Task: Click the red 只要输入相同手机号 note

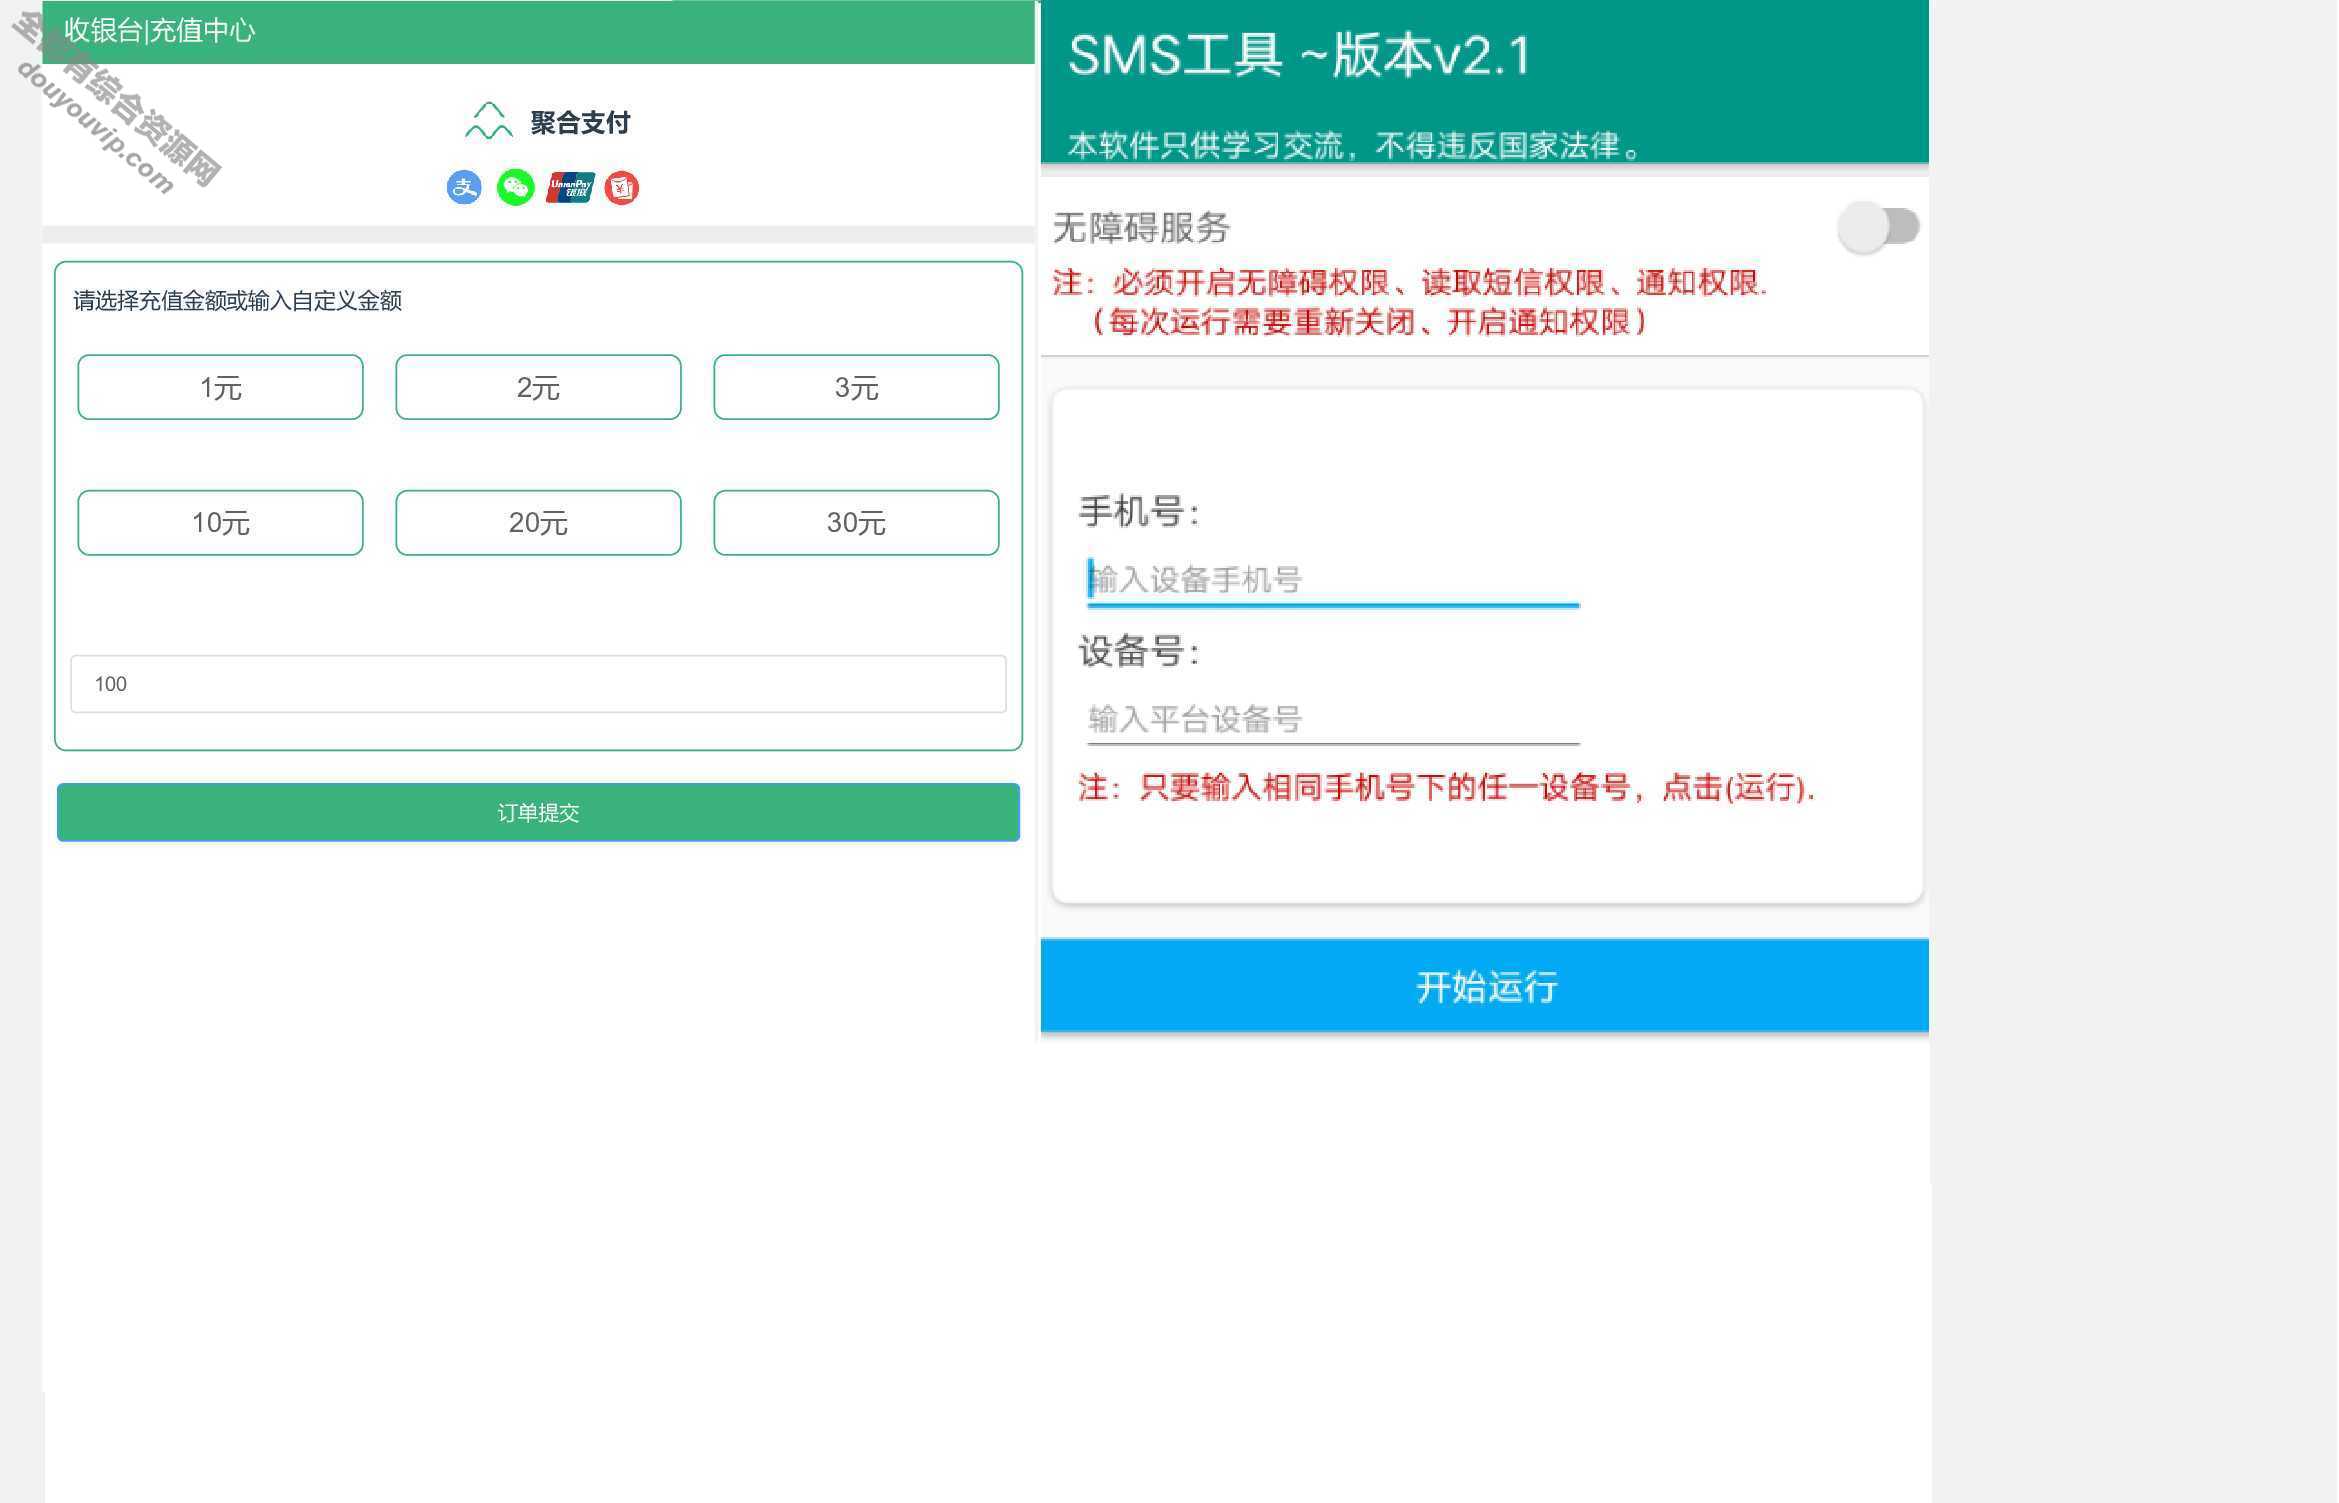Action: coord(1446,787)
